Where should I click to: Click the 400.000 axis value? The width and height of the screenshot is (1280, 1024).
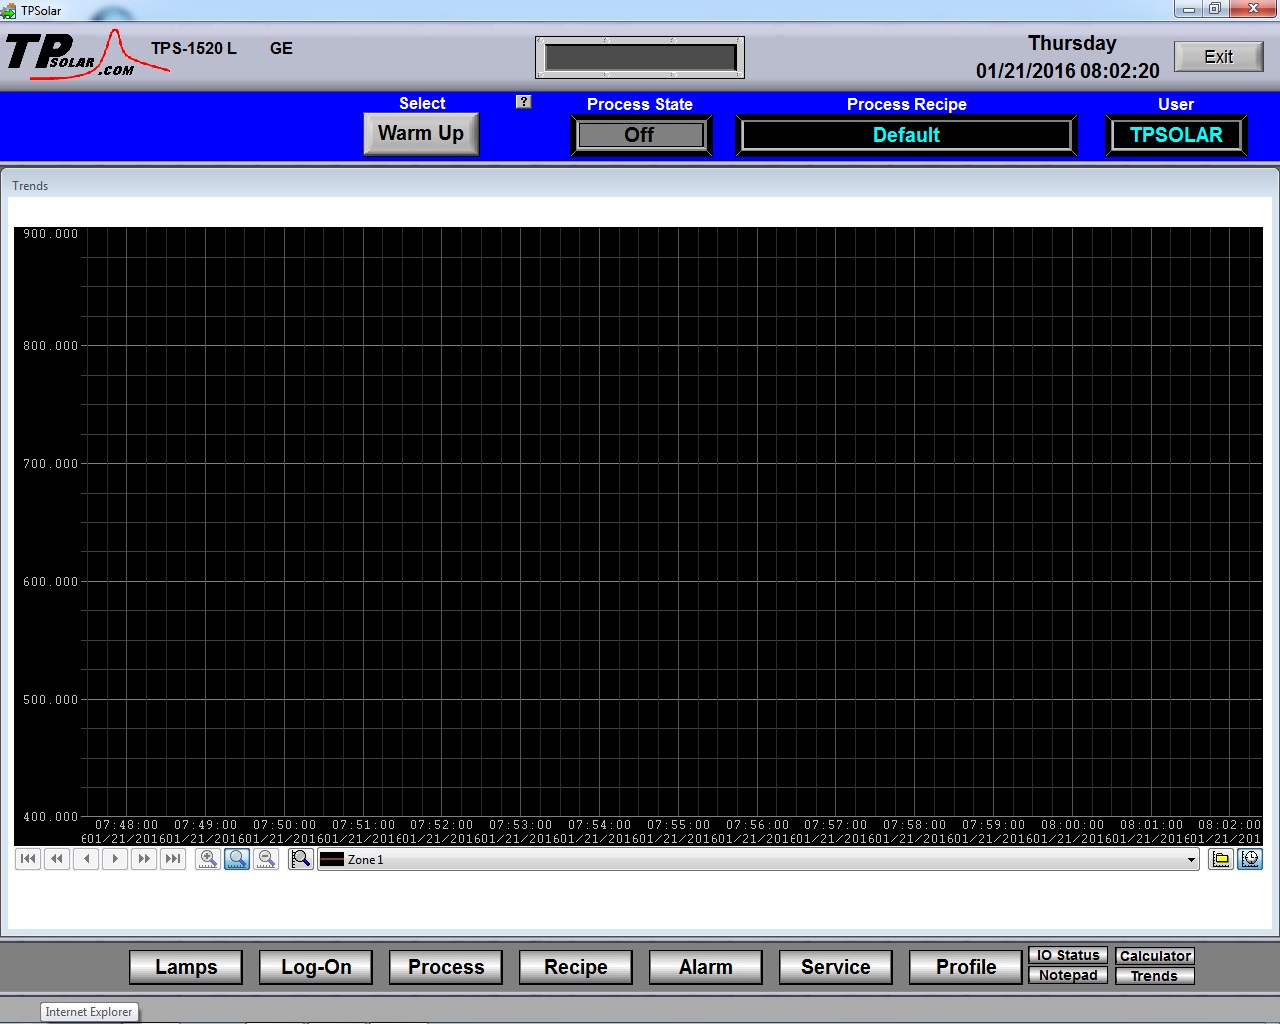[x=50, y=817]
